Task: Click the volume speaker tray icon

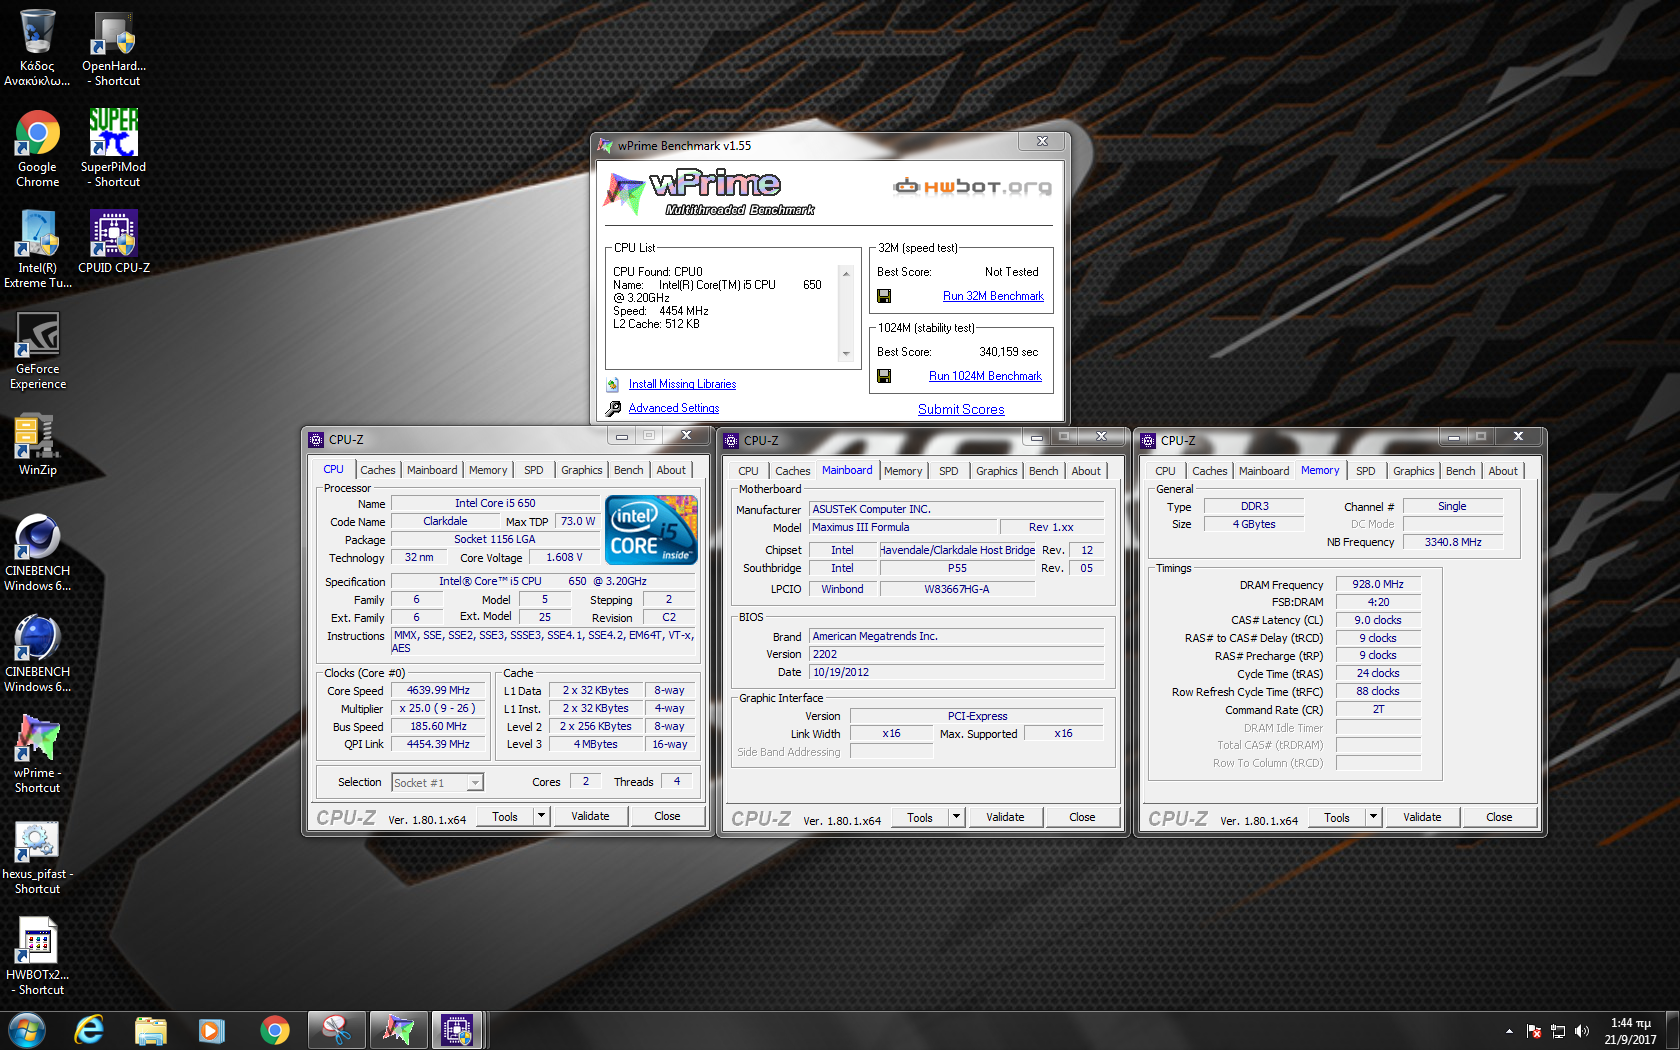Action: point(1582,1031)
